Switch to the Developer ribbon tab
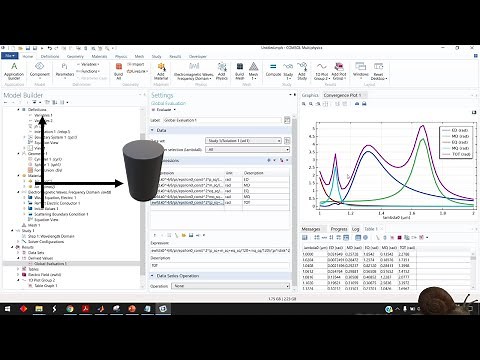Viewport: 480px width, 360px height. point(198,56)
